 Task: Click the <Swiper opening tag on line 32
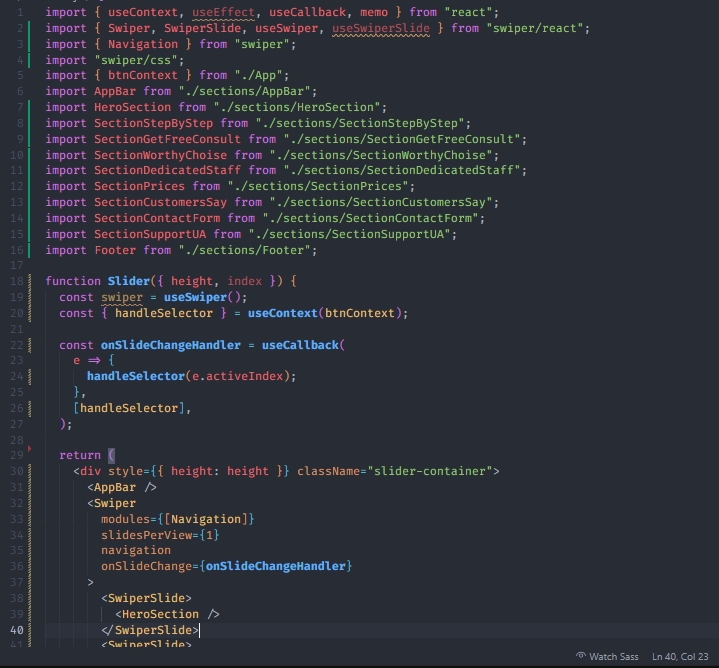coord(111,503)
